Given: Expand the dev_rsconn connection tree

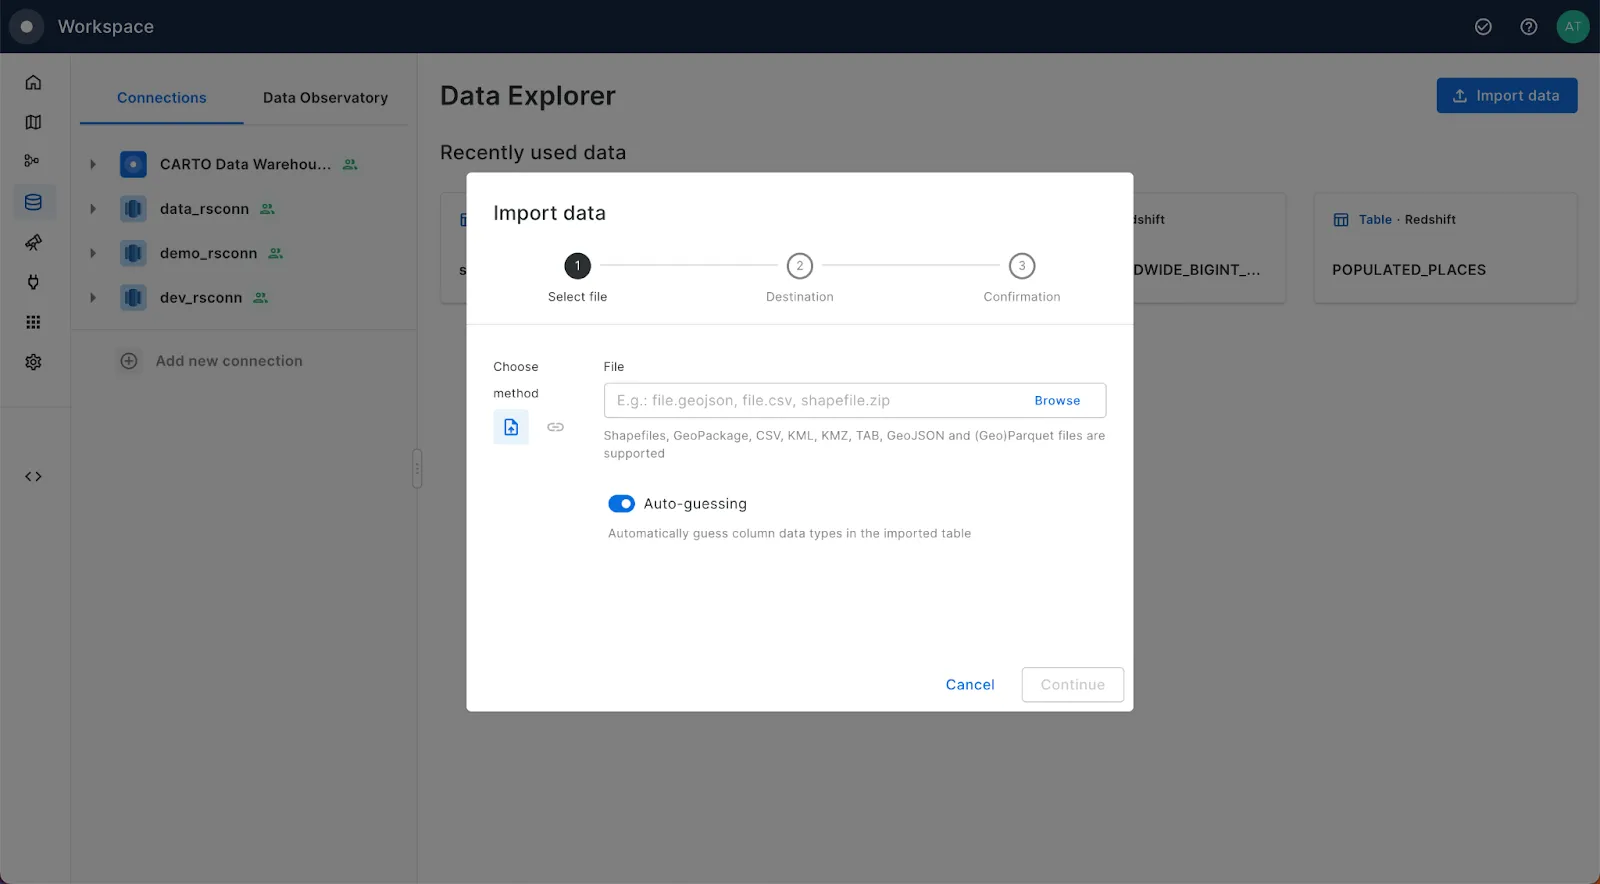Looking at the screenshot, I should point(93,298).
